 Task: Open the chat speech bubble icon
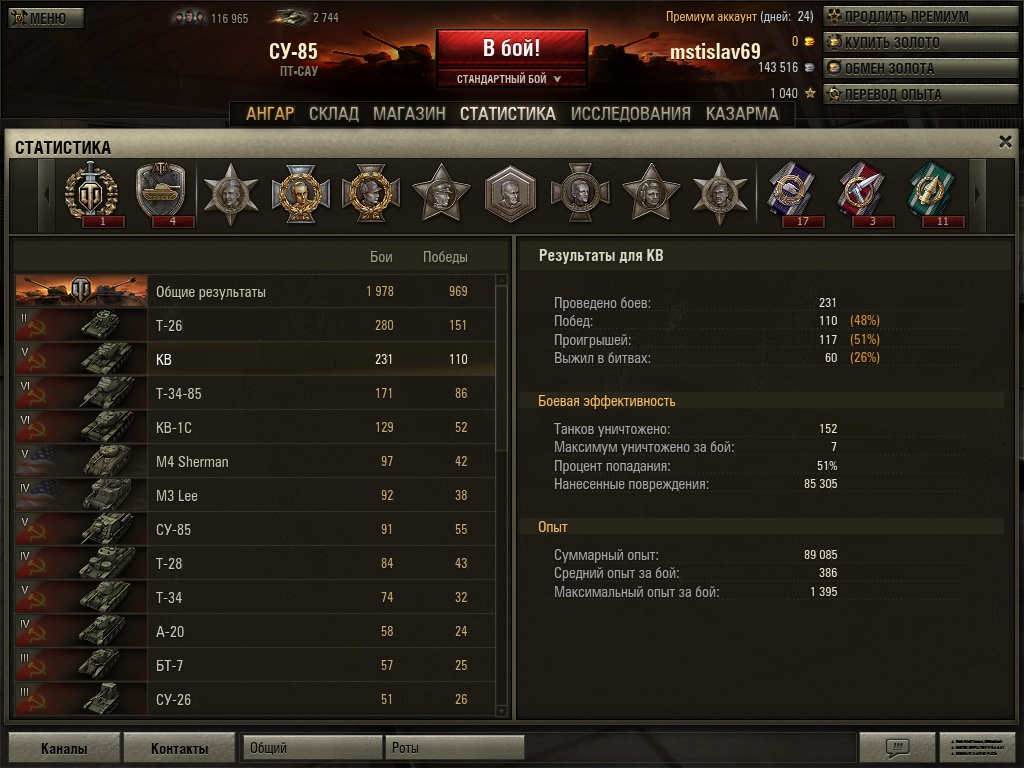[x=897, y=747]
